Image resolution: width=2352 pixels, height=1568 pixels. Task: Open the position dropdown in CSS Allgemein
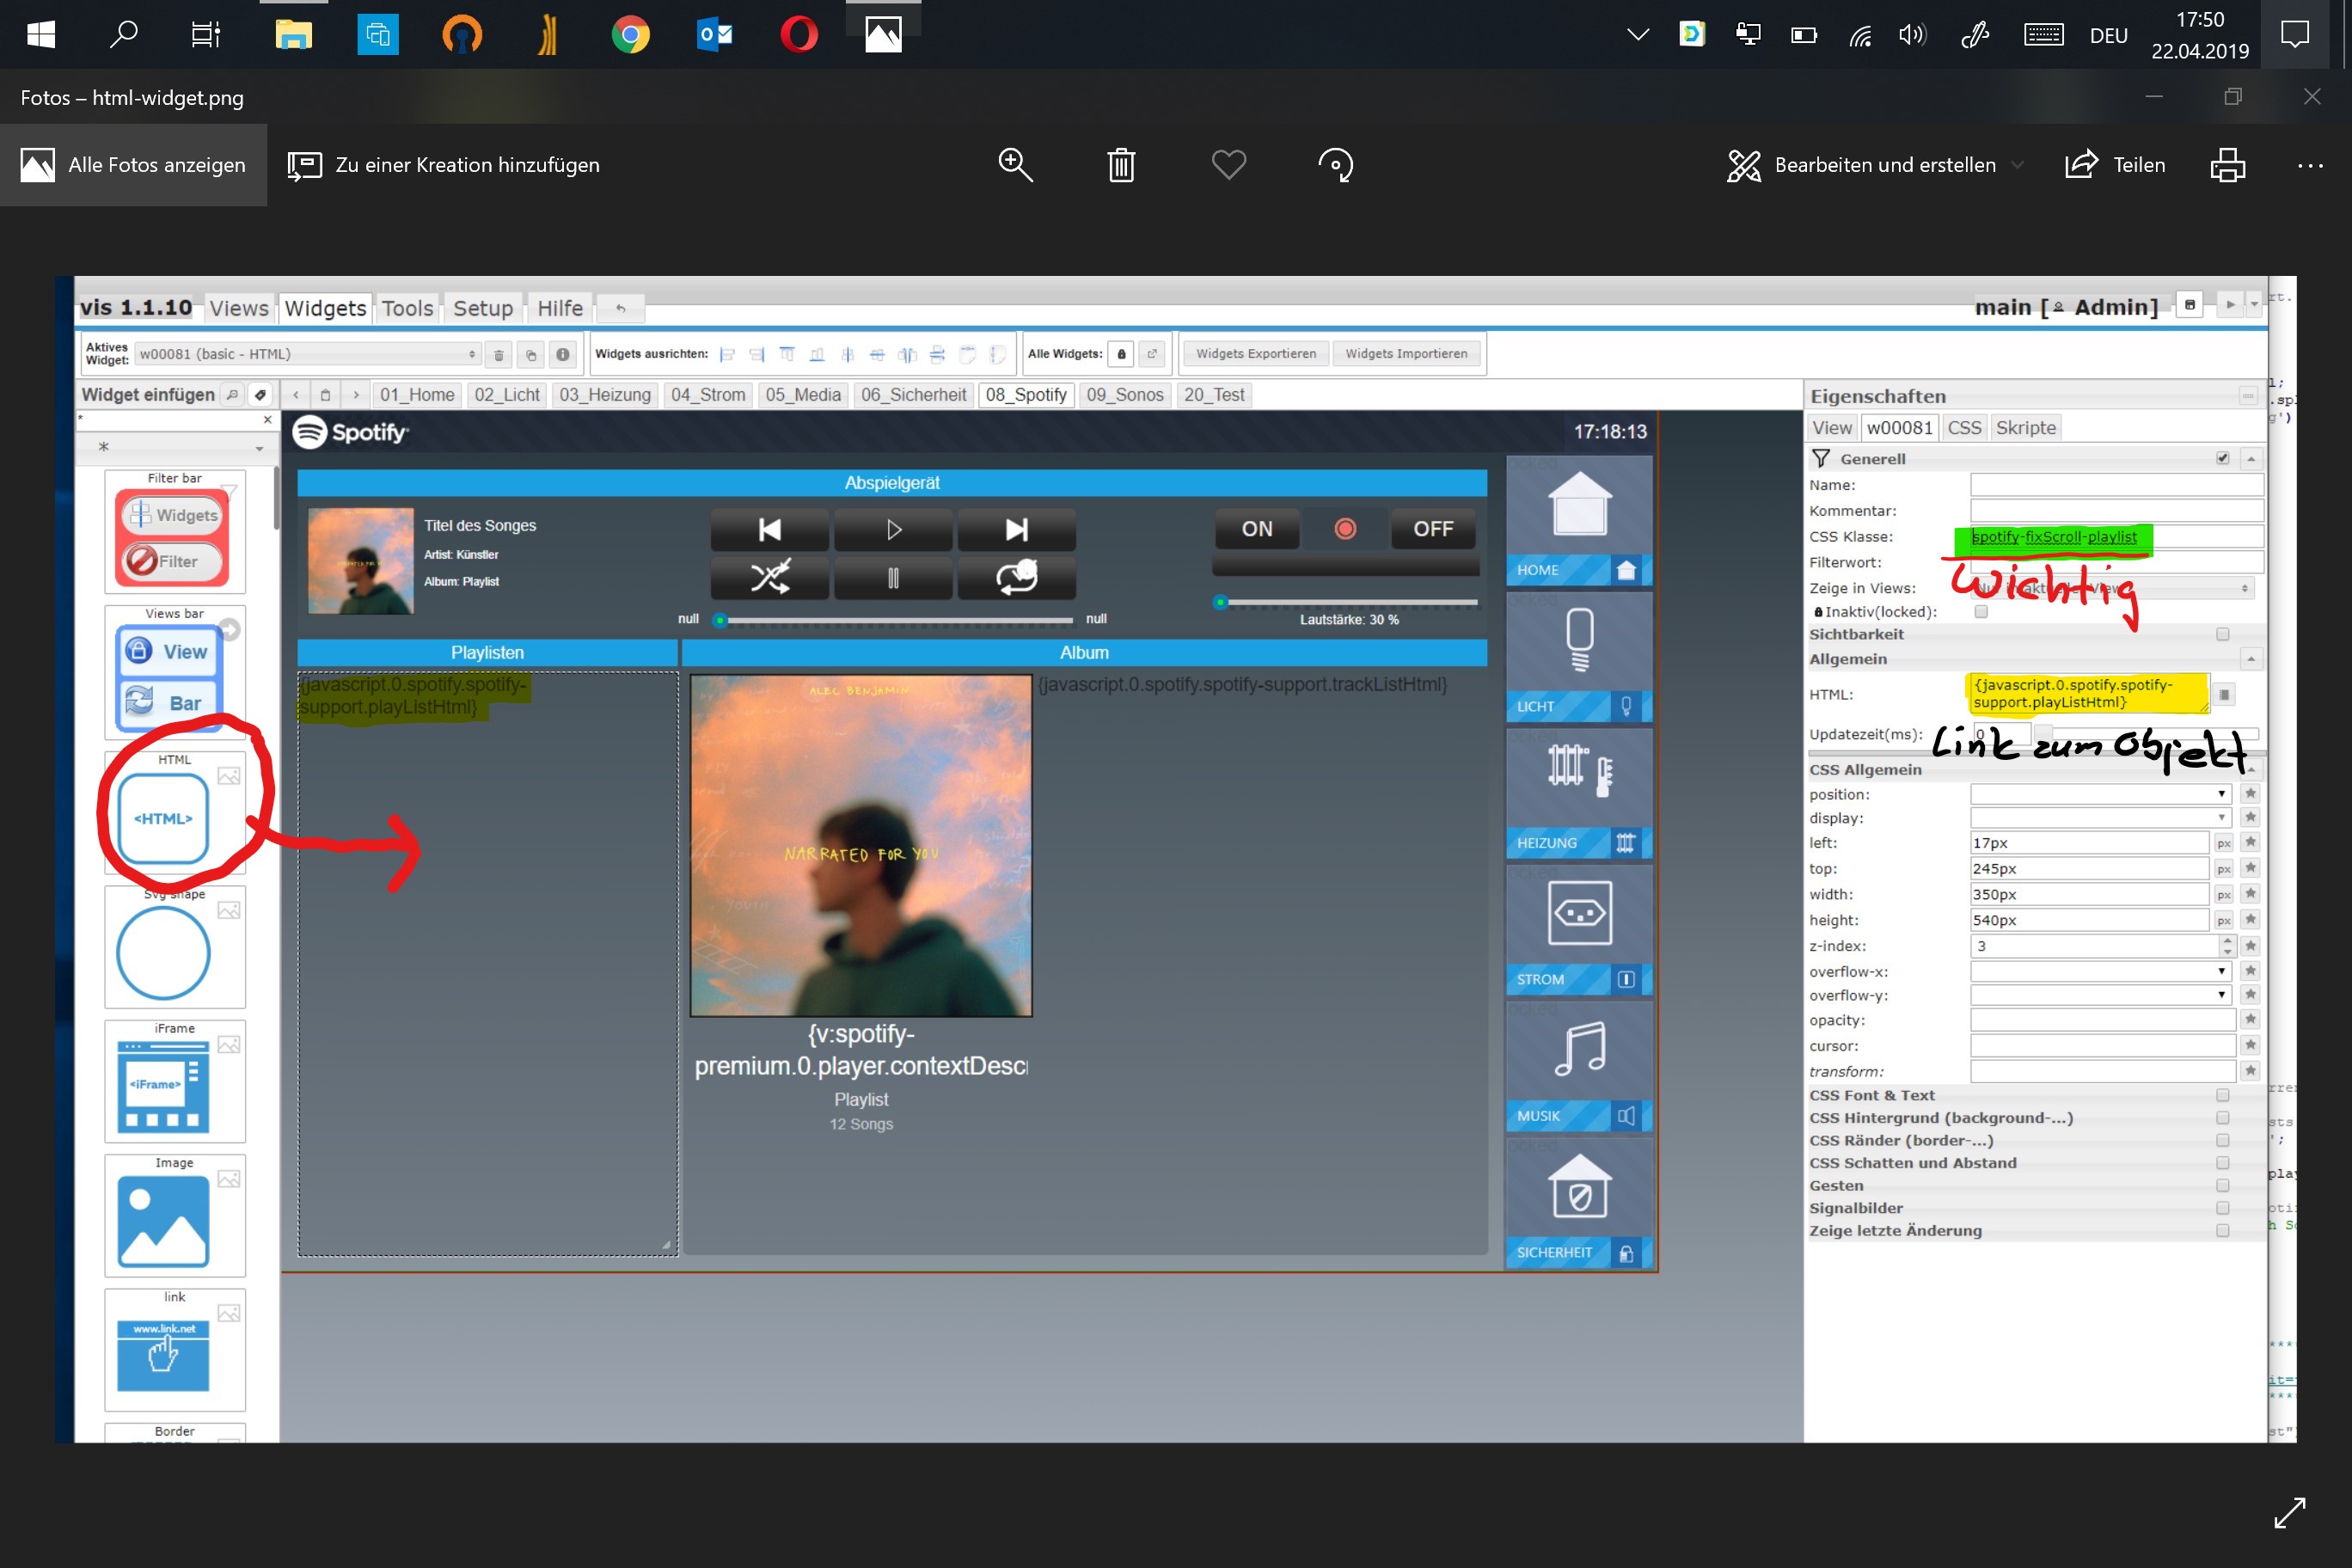point(2100,794)
